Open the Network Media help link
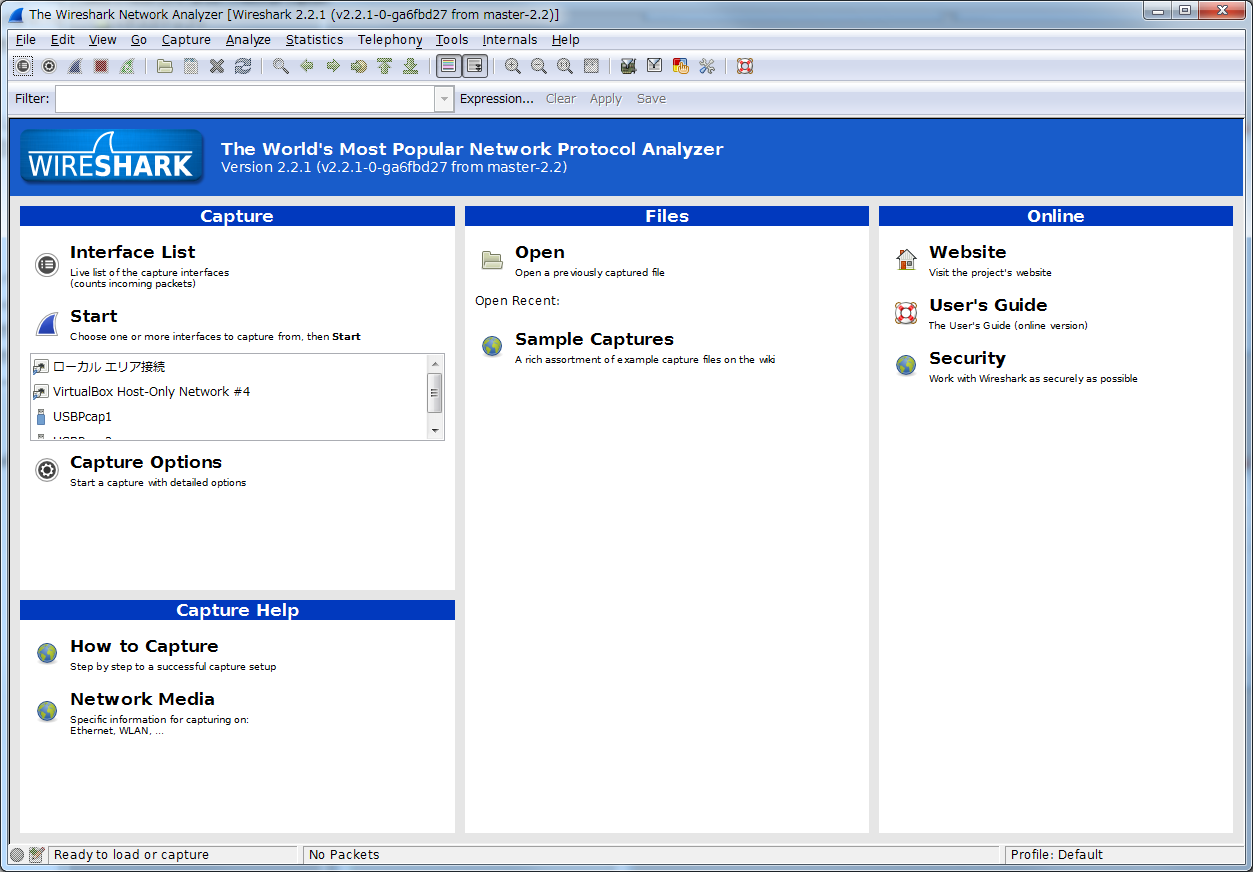 (142, 699)
